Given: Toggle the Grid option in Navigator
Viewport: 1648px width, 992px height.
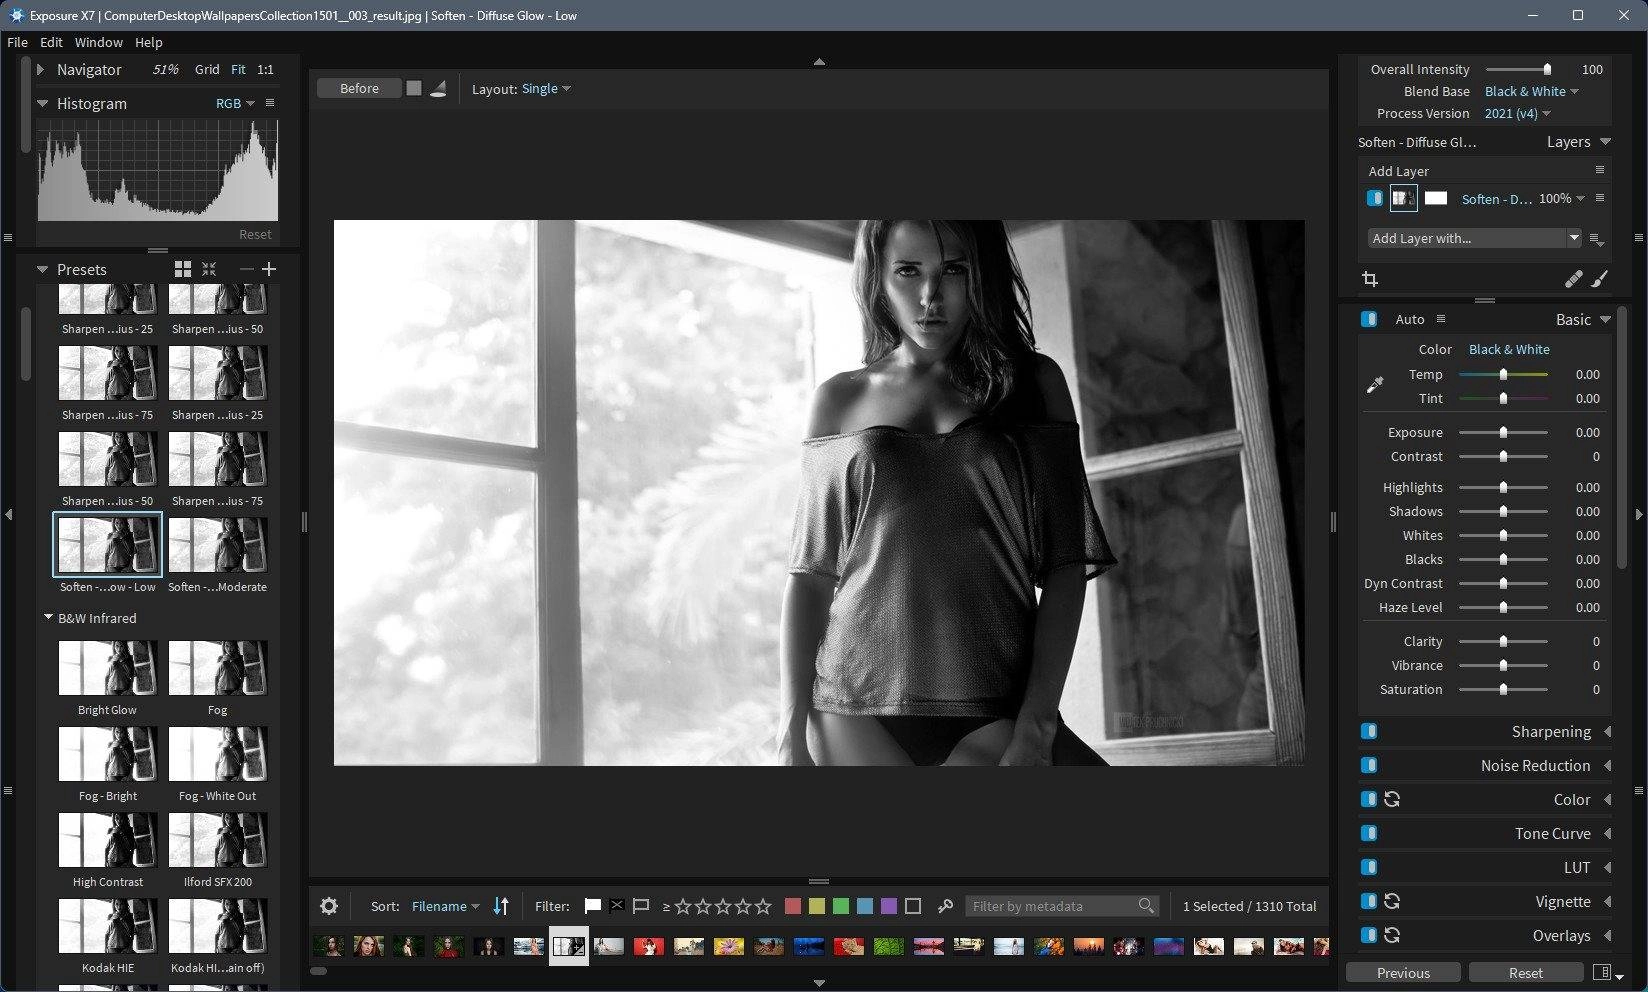Looking at the screenshot, I should click(207, 69).
